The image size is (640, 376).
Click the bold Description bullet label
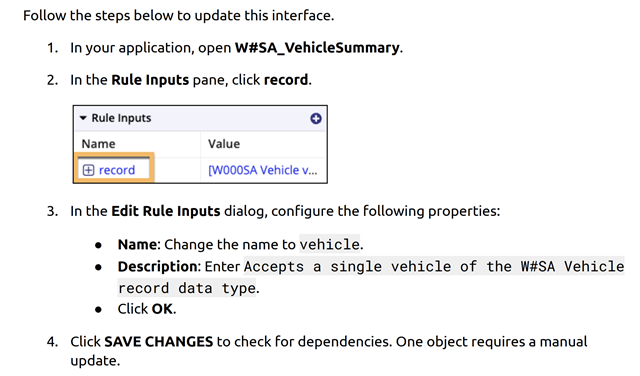click(x=158, y=267)
